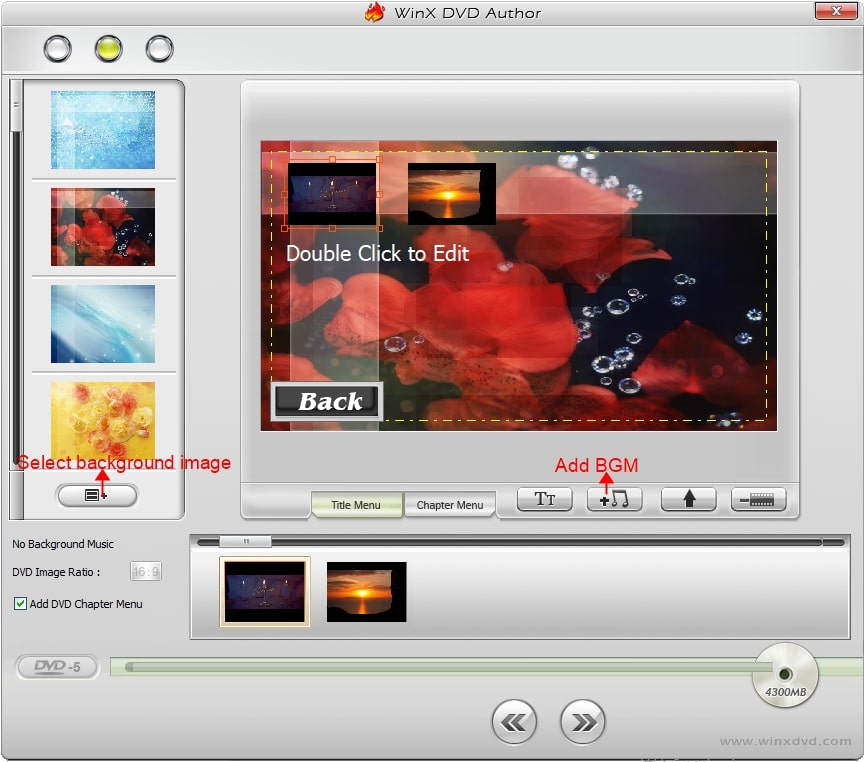The height and width of the screenshot is (762, 865).
Task: Click the first gray step indicator circle
Action: click(x=58, y=48)
